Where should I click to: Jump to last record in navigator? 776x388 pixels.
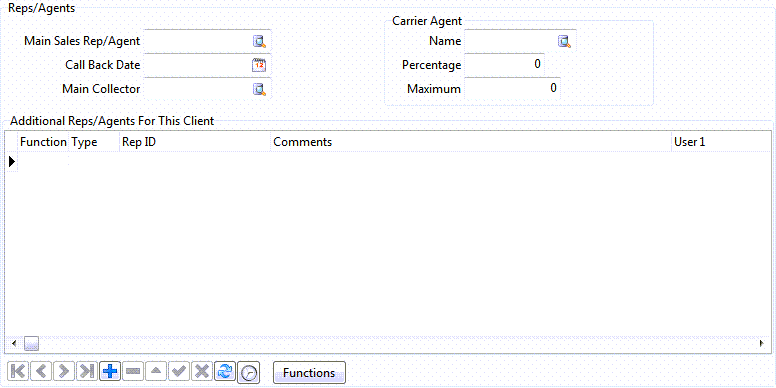click(x=87, y=371)
